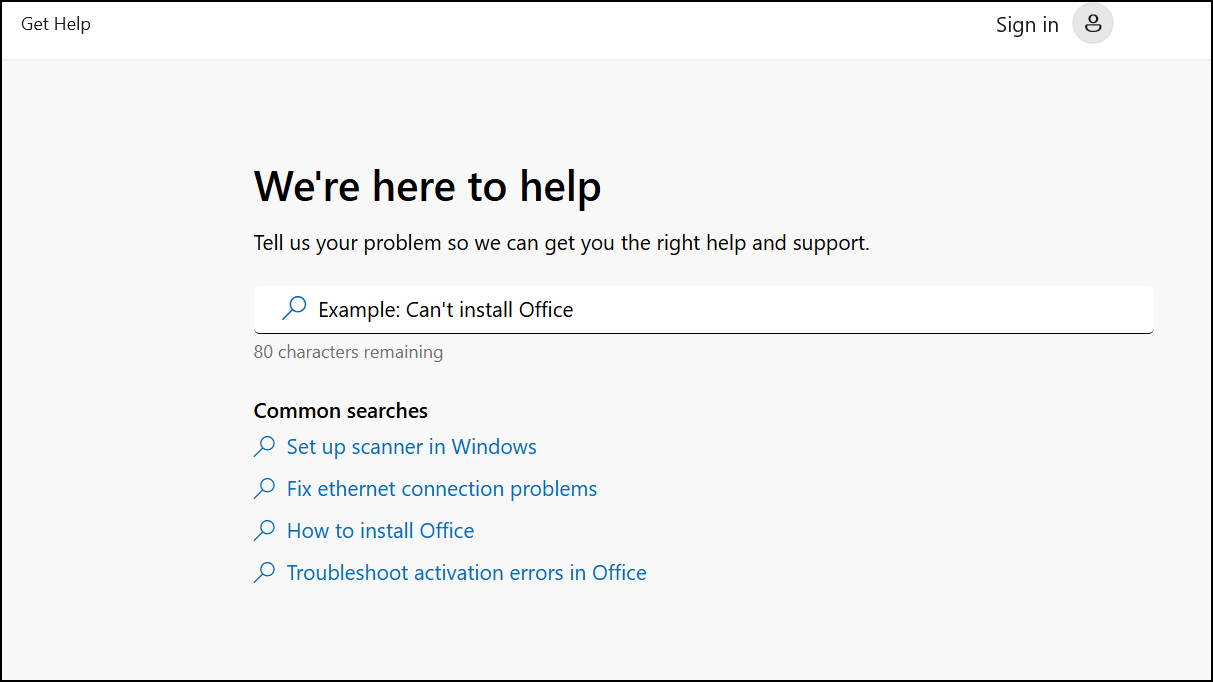Click the Common searches heading
Screen dimensions: 1213x682
[341, 411]
